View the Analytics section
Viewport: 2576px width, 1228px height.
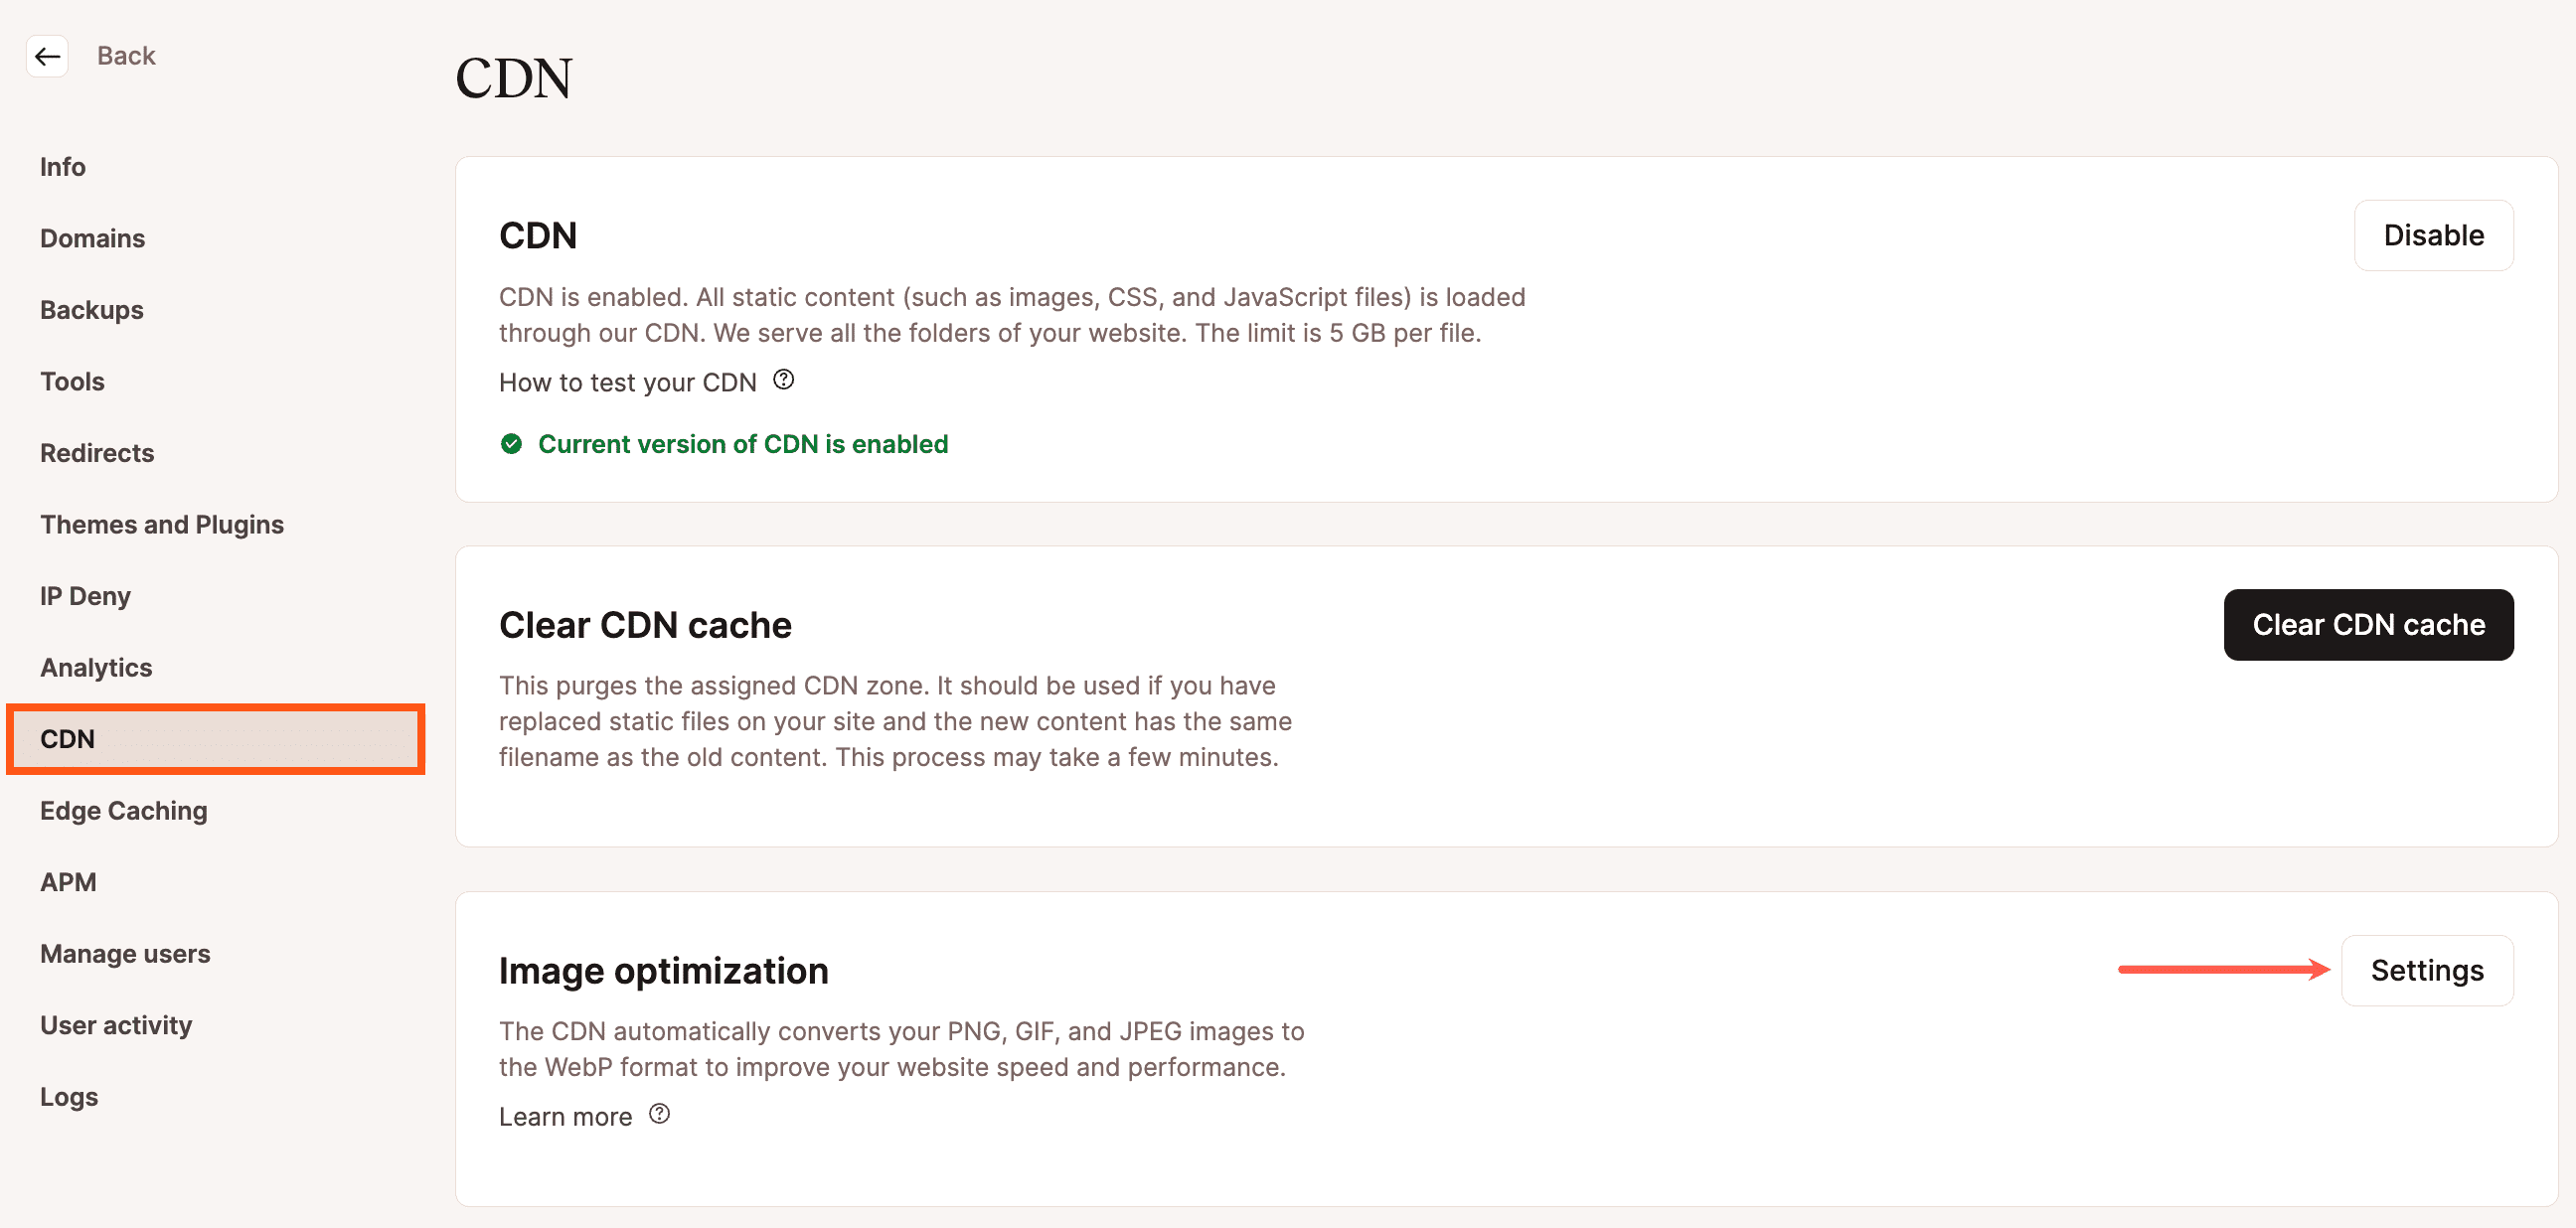[96, 667]
